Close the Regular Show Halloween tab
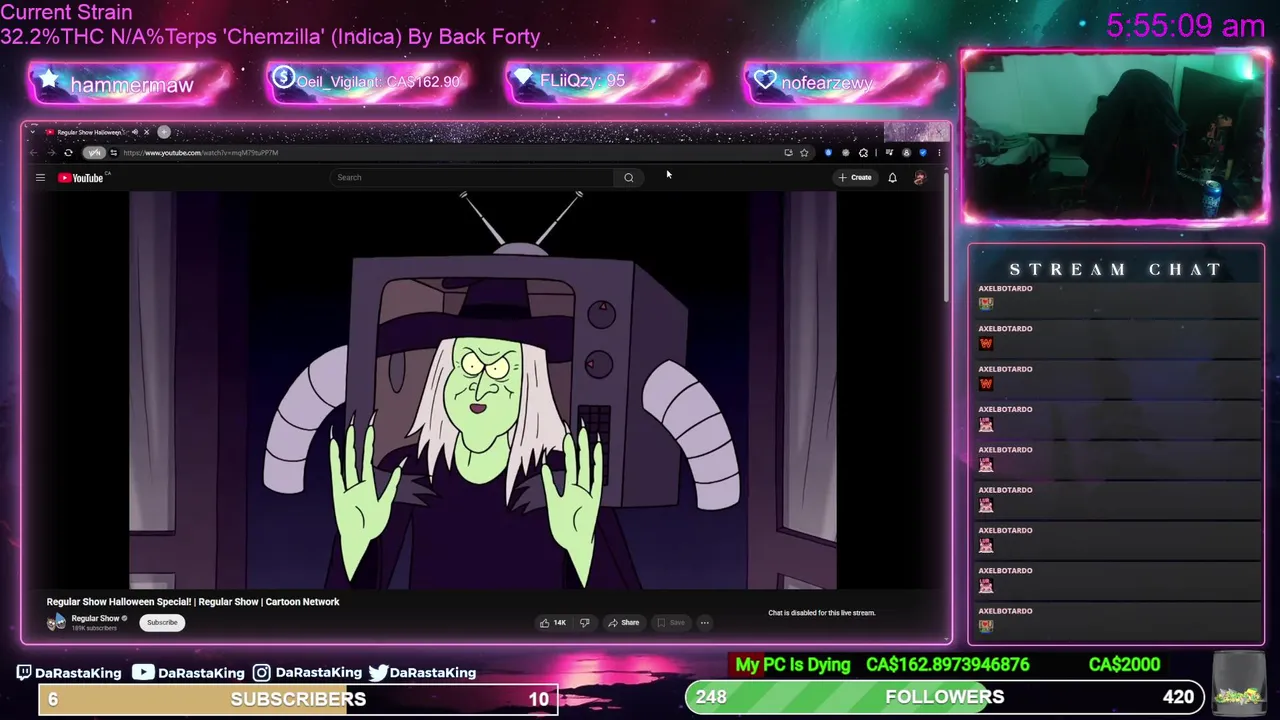The height and width of the screenshot is (720, 1280). 146,132
